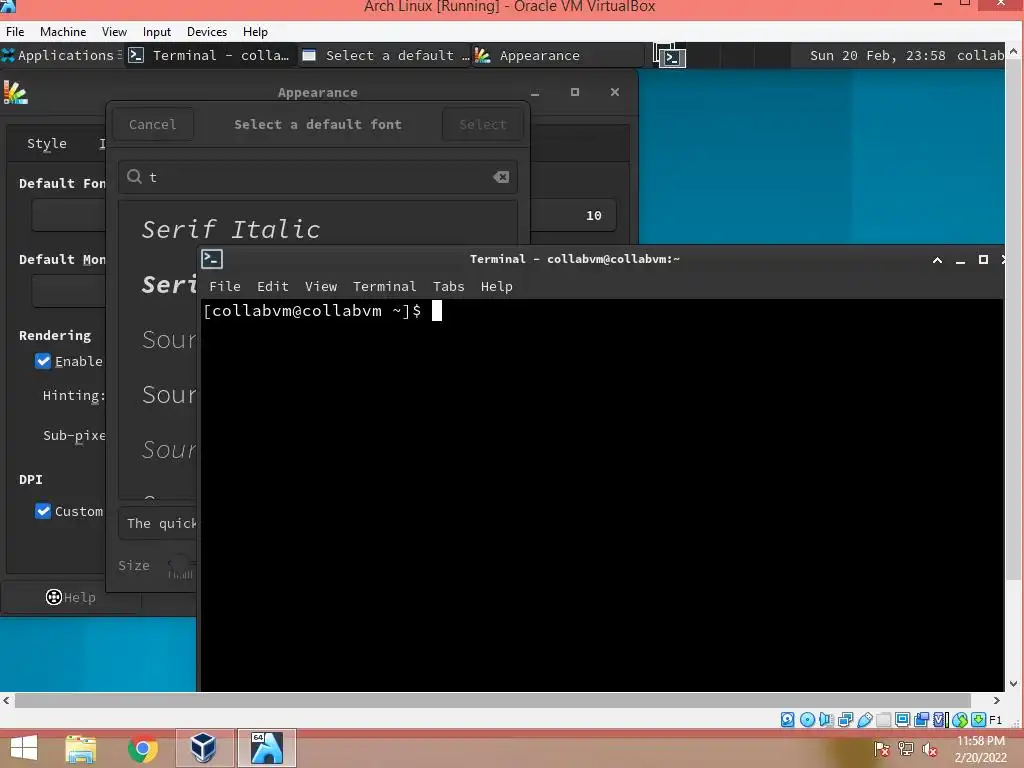
Task: Click the VirtualBox audio indicator icon
Action: pos(826,720)
